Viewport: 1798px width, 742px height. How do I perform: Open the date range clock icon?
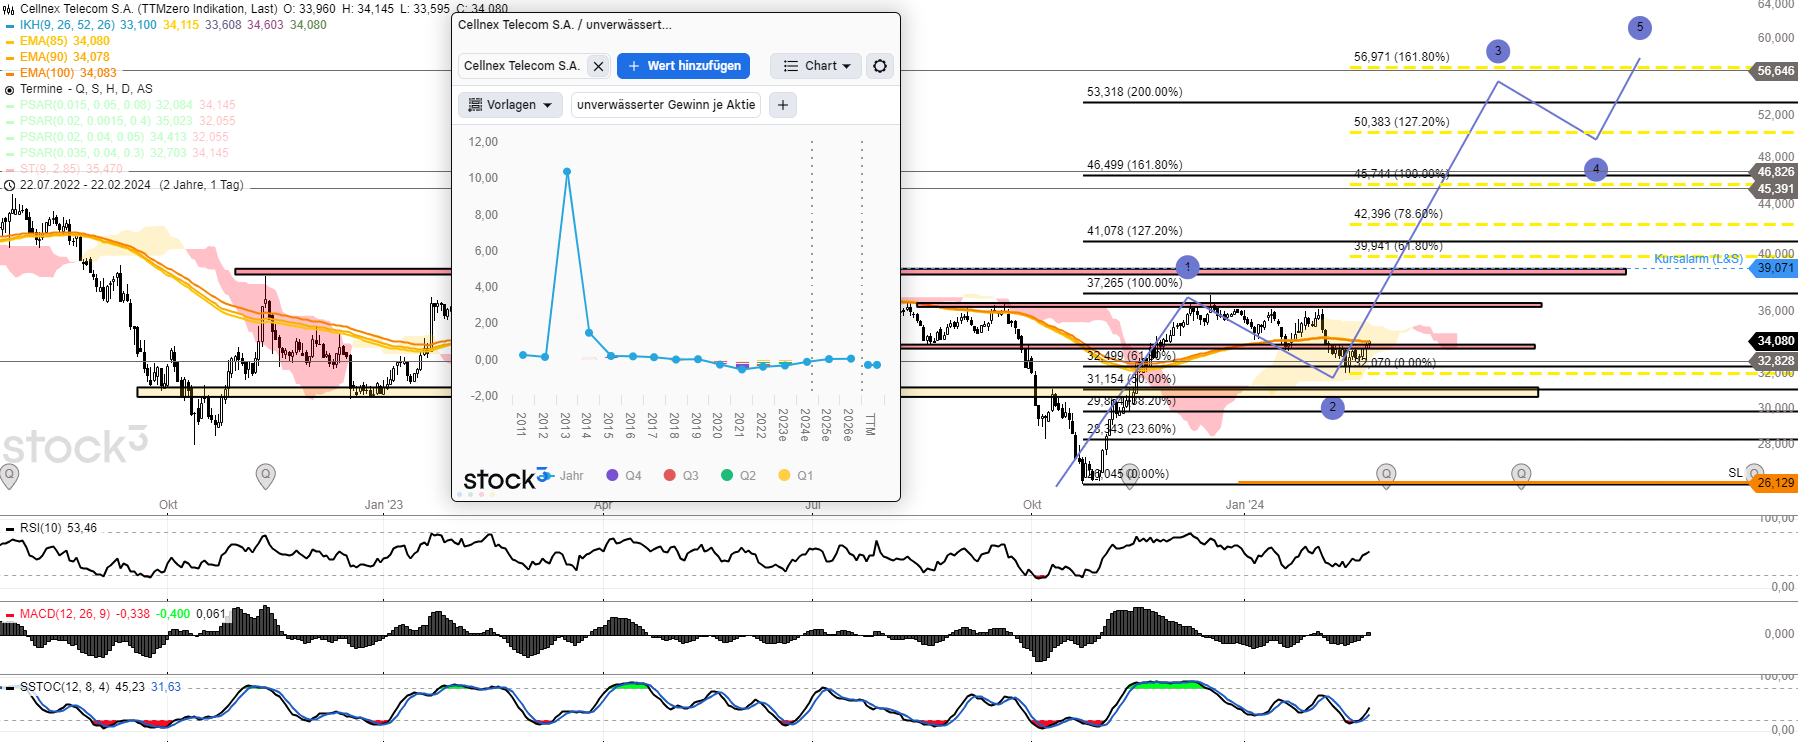[x=10, y=185]
